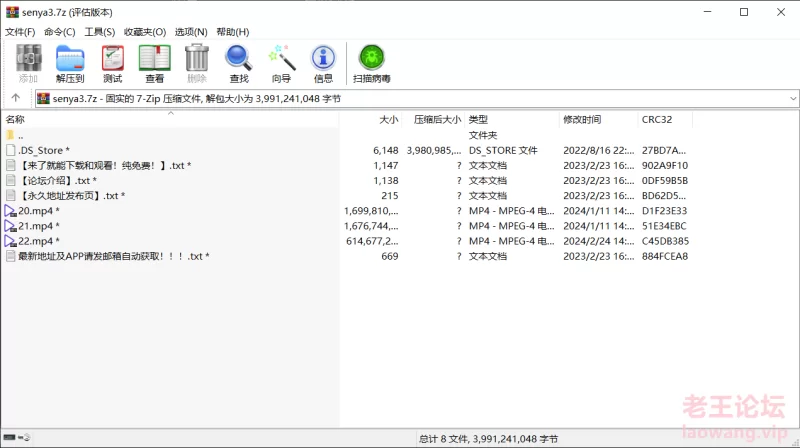The image size is (800, 448).
Task: Open the Help (帮助) menu
Action: (233, 32)
